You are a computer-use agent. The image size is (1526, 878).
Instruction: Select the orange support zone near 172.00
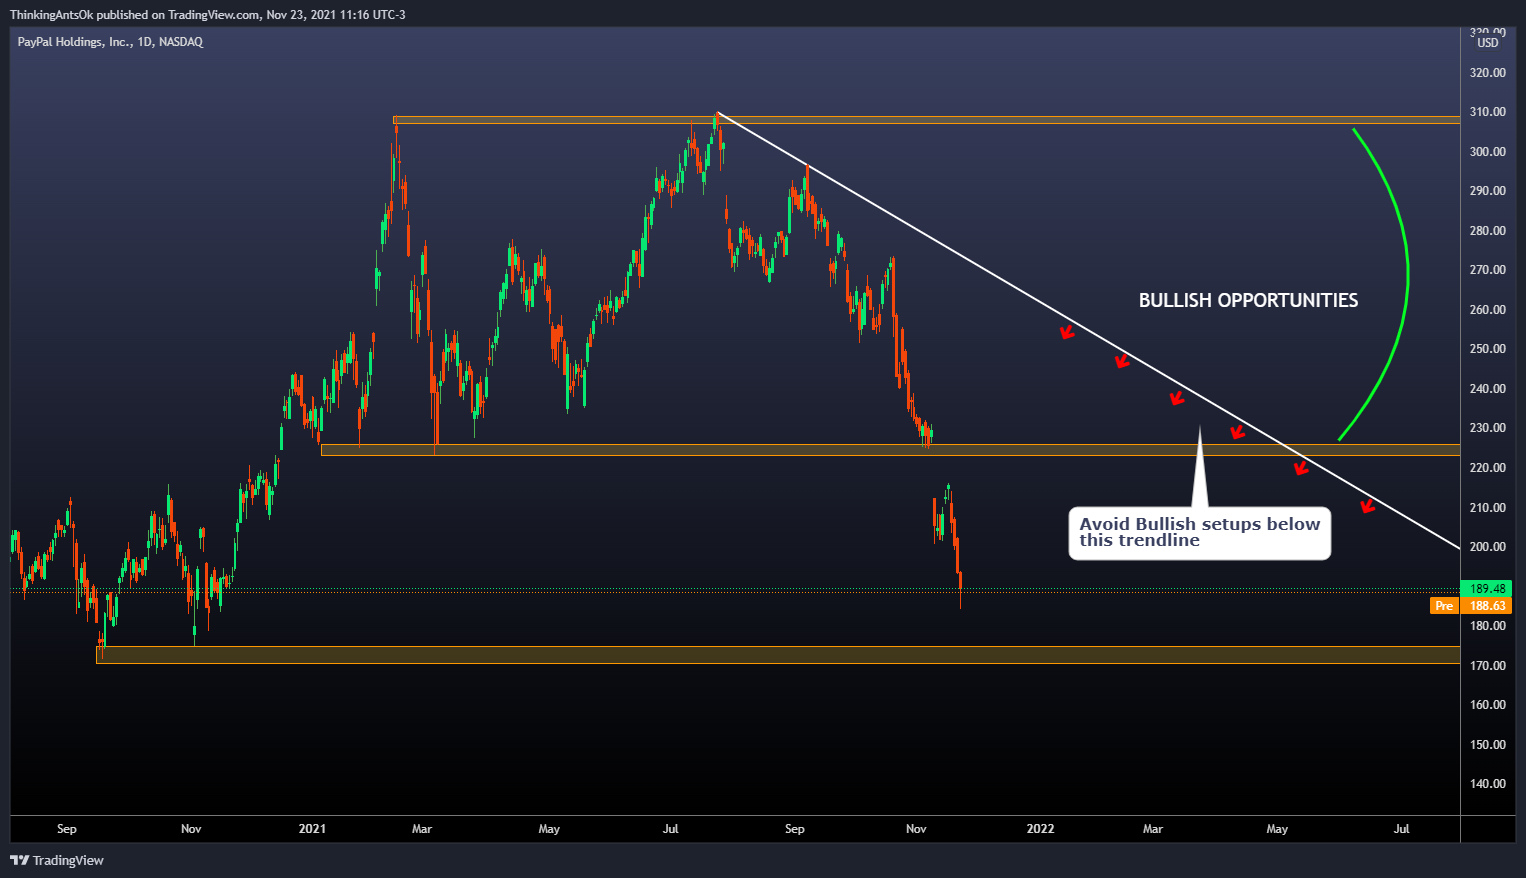pos(778,655)
